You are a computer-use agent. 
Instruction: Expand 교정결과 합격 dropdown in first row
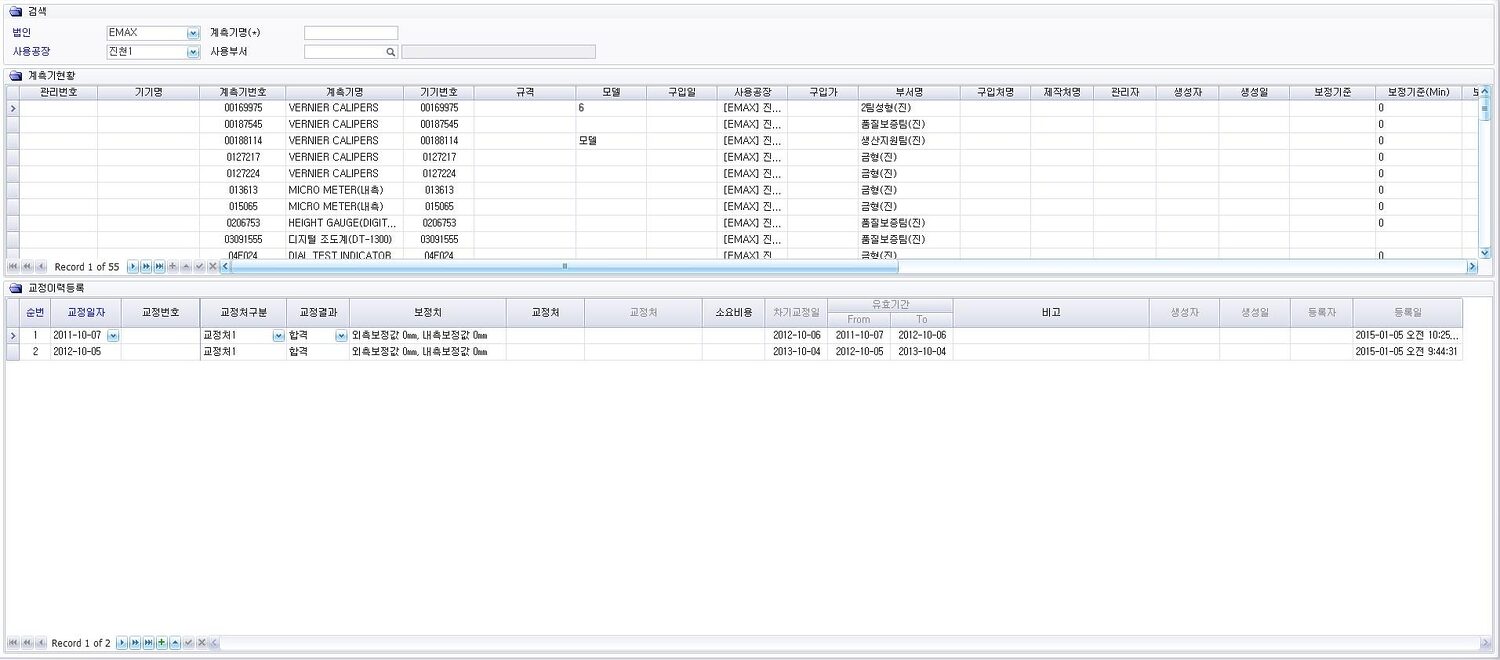[x=341, y=336]
